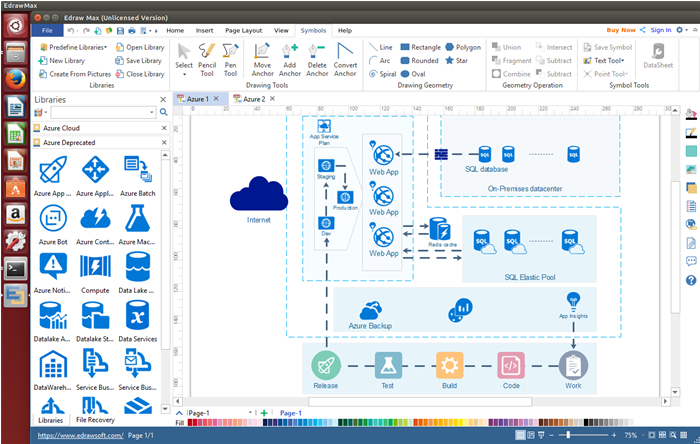Click the Buy Now link

coord(620,30)
